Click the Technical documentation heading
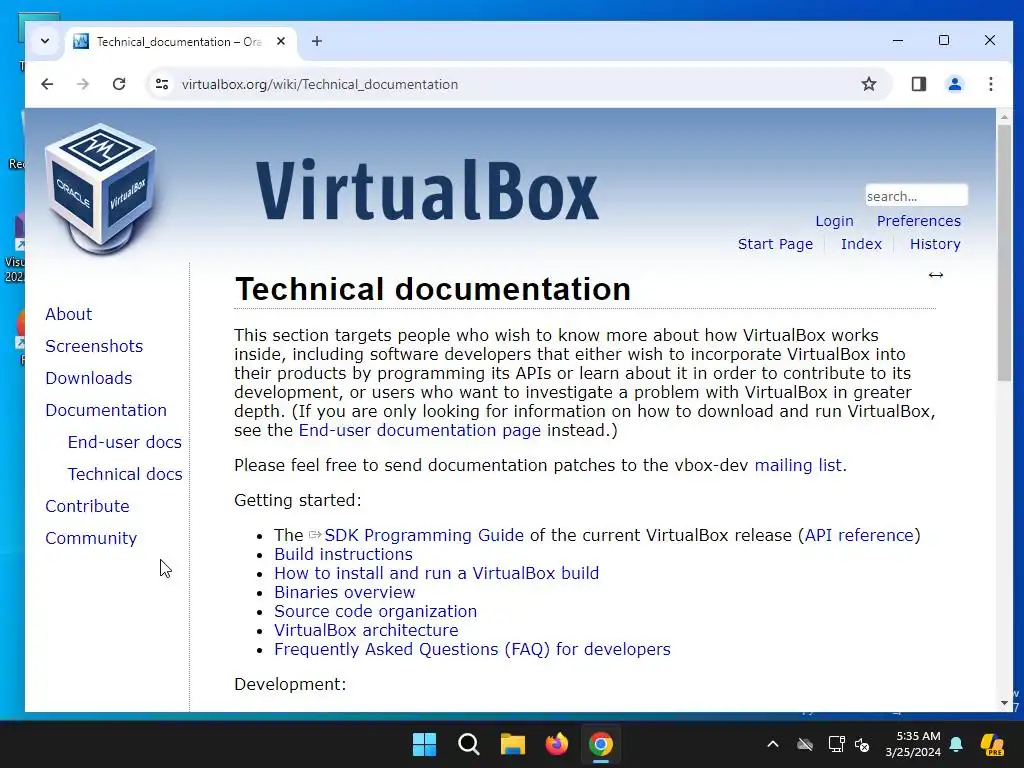 pyautogui.click(x=432, y=289)
